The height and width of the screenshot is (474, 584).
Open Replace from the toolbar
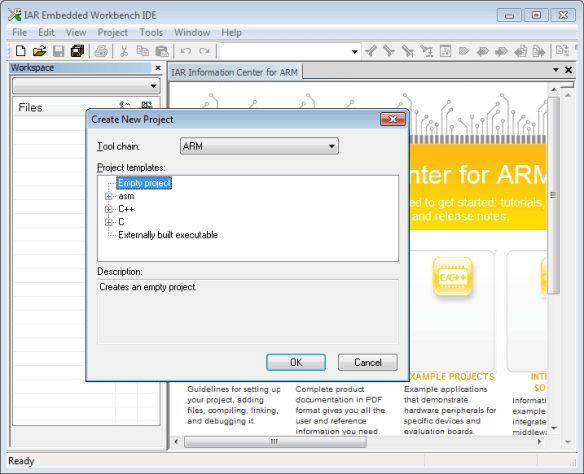pyautogui.click(x=426, y=51)
